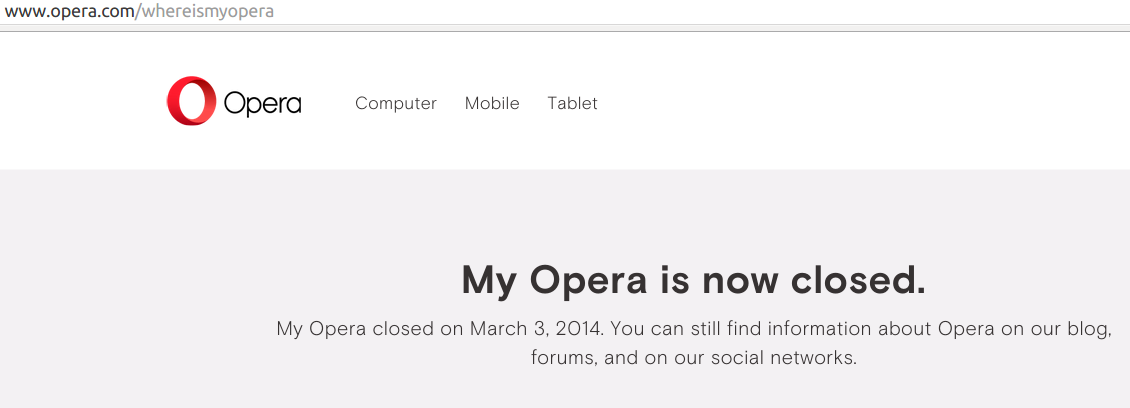
Task: Click the word 'My' in the heading
Action: pyautogui.click(x=489, y=281)
